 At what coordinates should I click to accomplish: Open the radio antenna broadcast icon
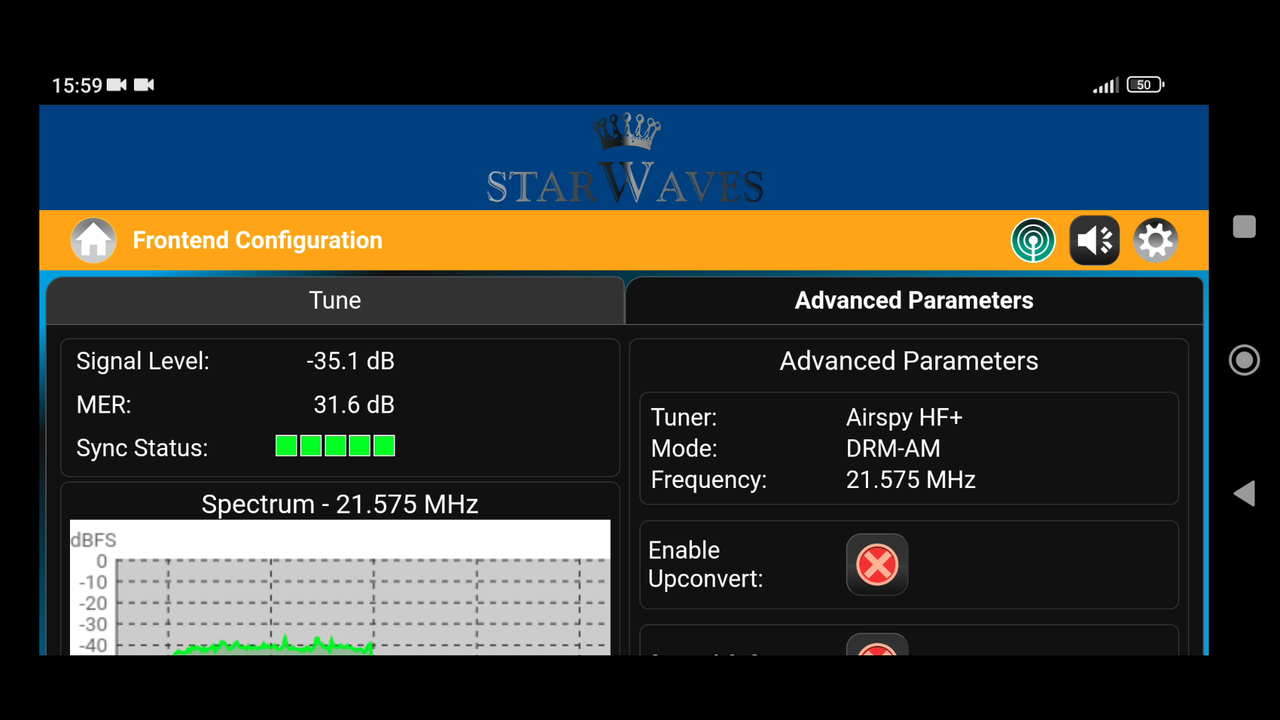tap(1033, 240)
